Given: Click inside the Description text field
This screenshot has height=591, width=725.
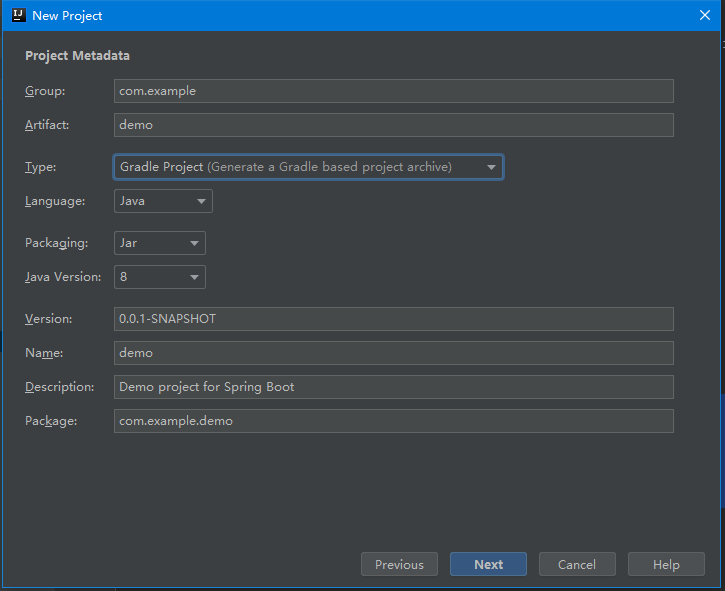Looking at the screenshot, I should click(393, 387).
